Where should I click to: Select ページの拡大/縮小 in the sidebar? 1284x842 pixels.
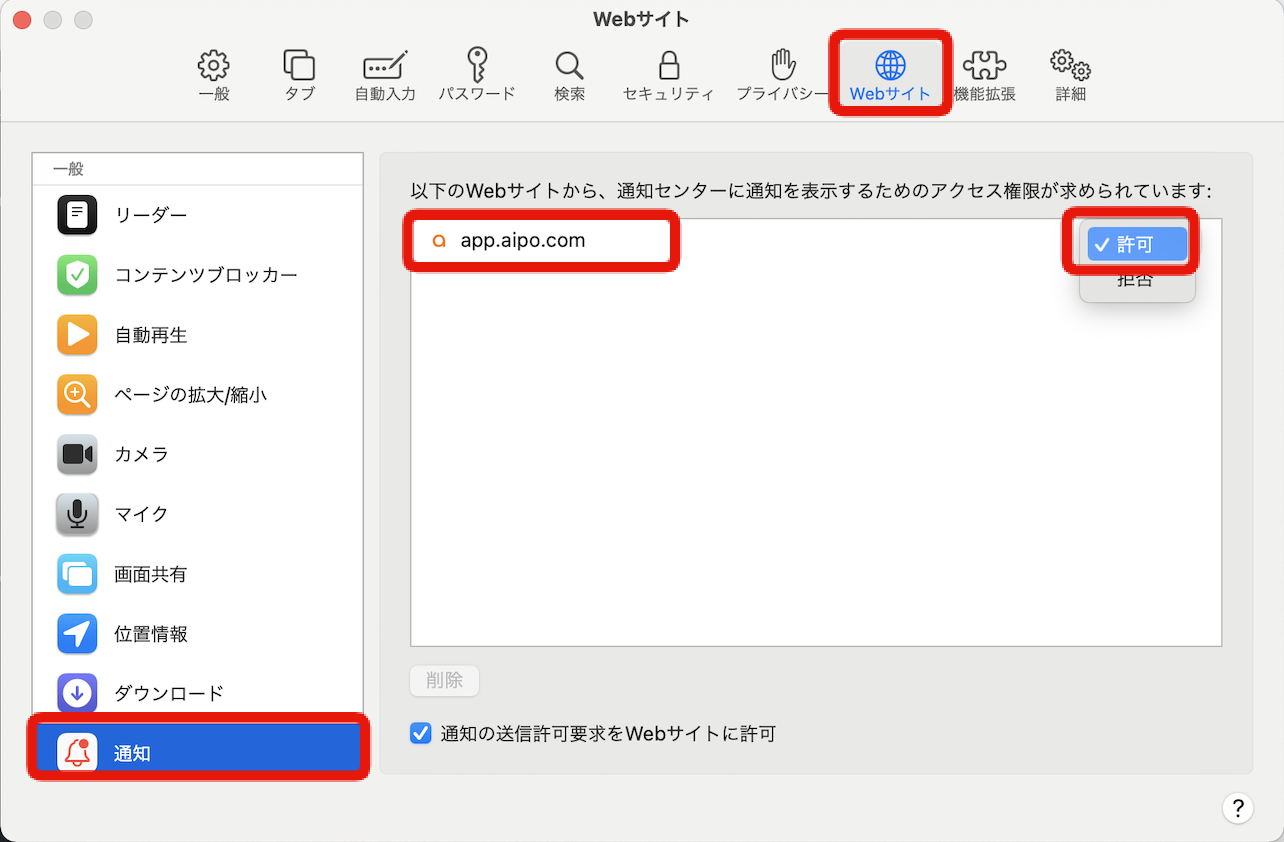pyautogui.click(x=197, y=394)
